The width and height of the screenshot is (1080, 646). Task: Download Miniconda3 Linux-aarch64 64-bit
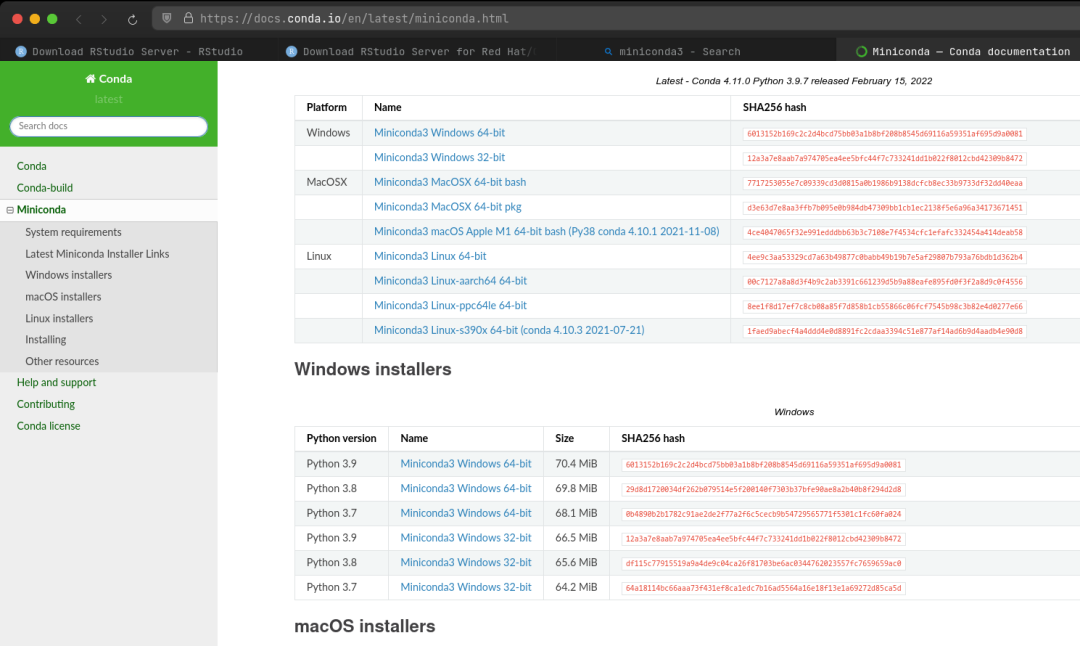point(450,281)
